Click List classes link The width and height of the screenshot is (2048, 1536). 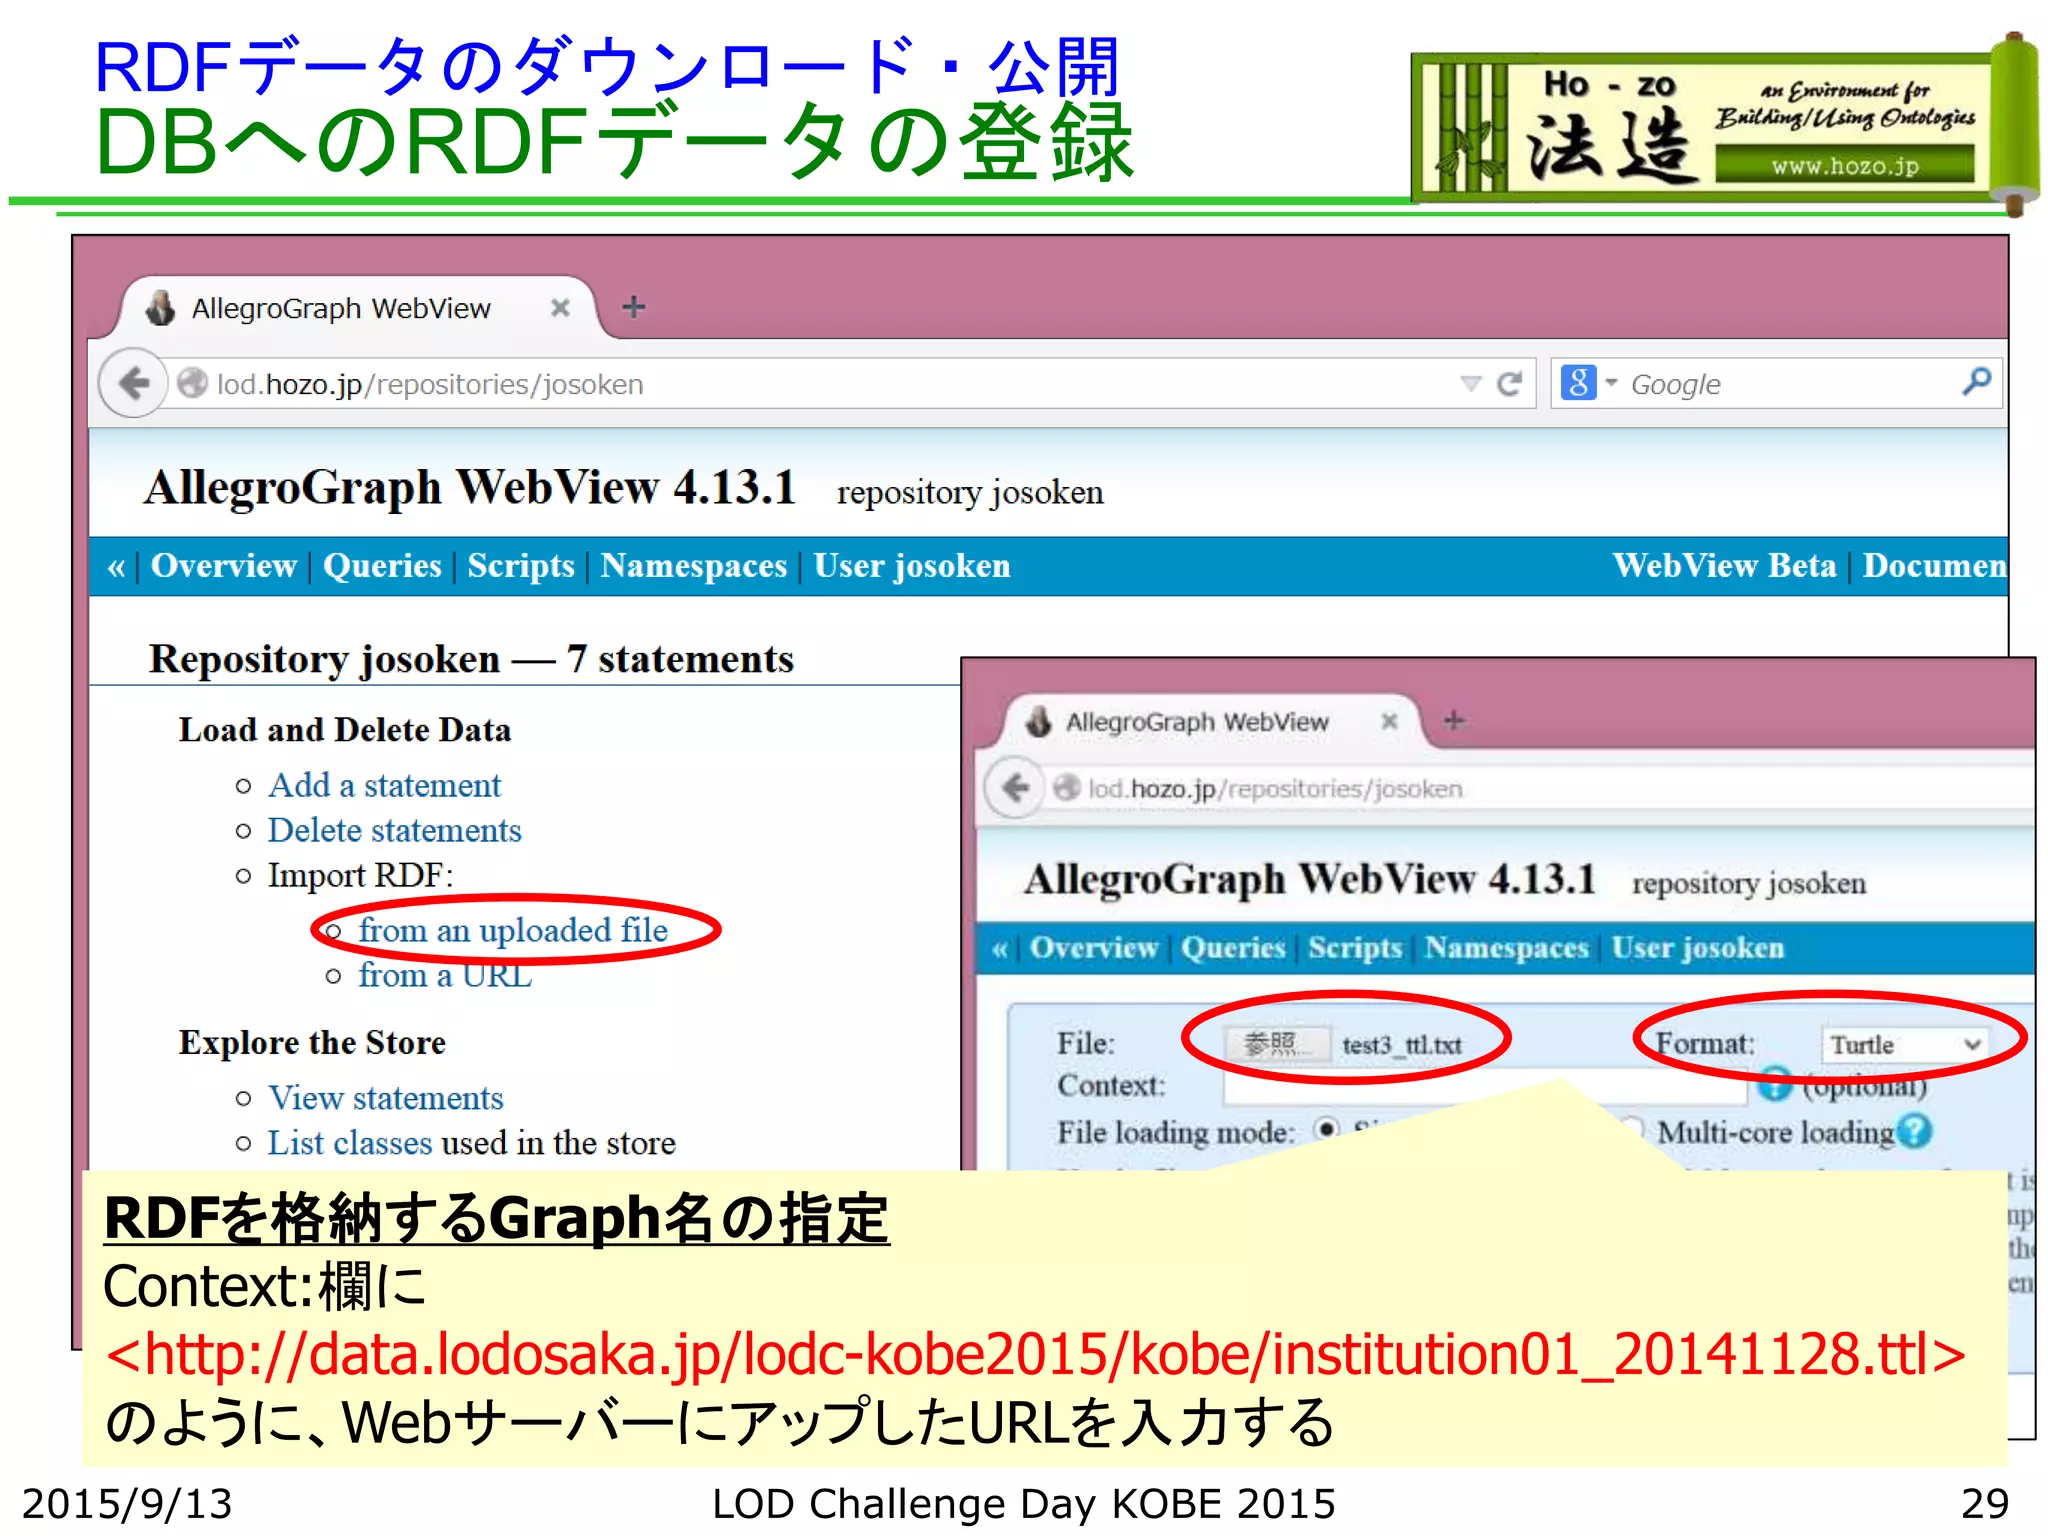tap(350, 1143)
